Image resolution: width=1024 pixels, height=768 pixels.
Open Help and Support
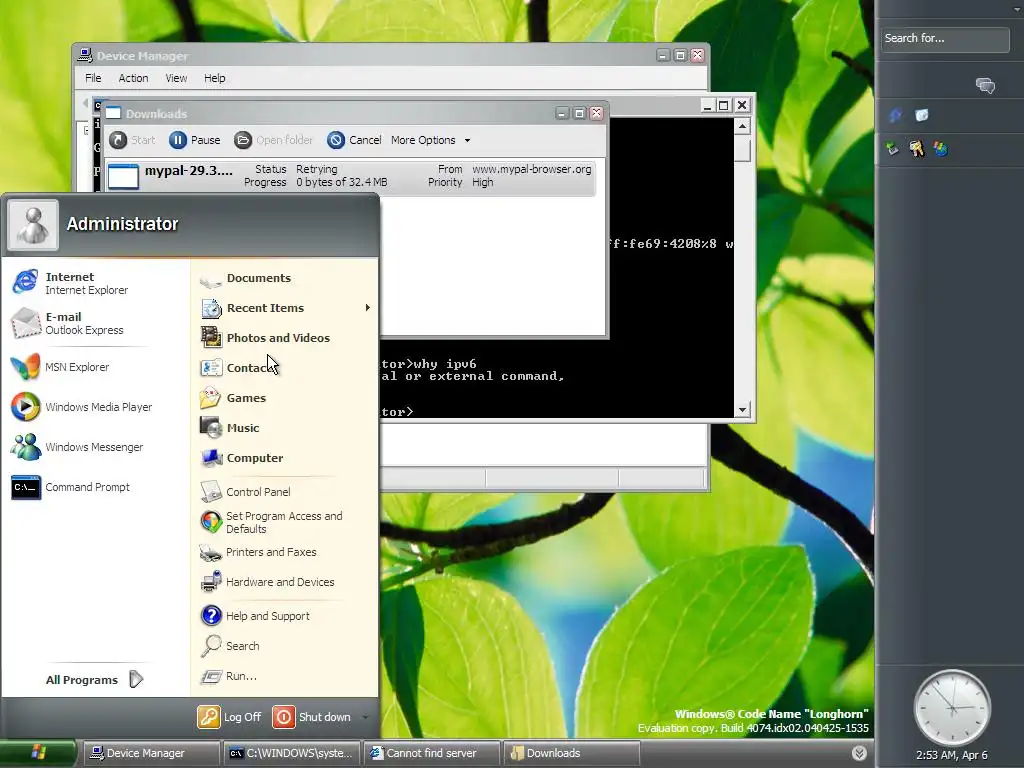255,616
